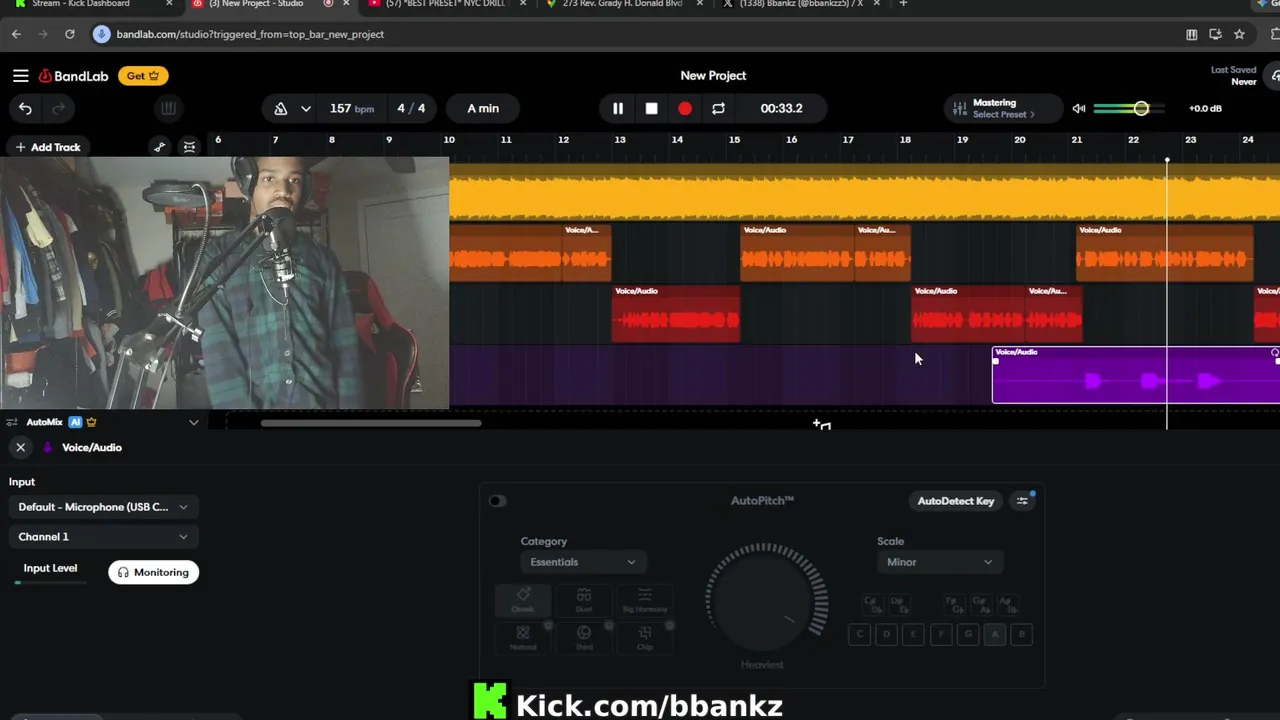Edit the 157 bpm tempo field
Viewport: 1280px width, 720px height.
pos(352,108)
